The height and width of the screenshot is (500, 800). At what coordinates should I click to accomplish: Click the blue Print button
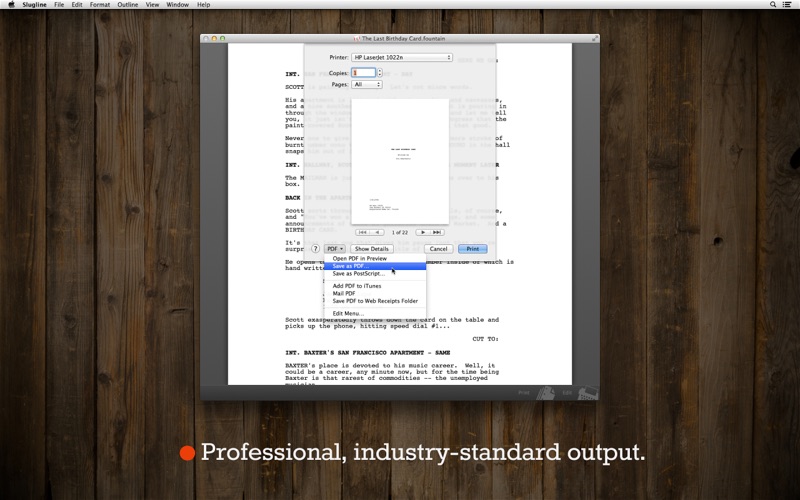point(472,249)
